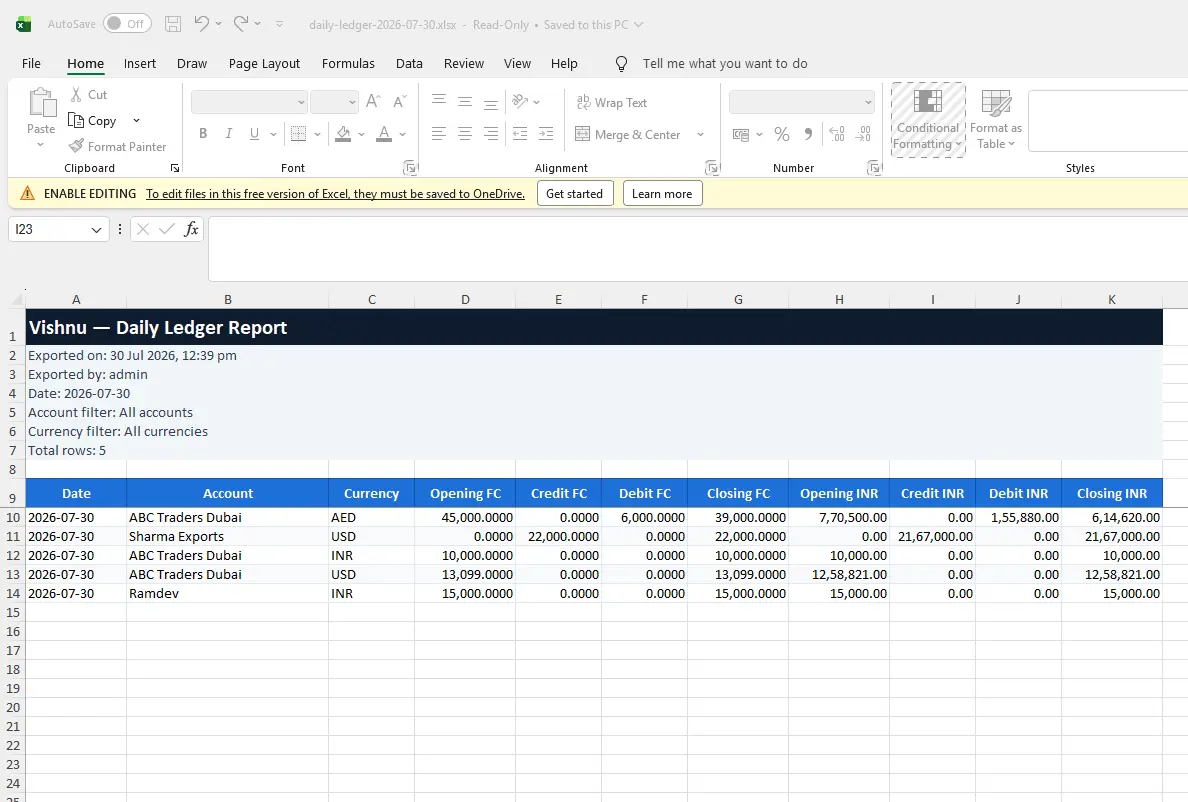
Task: Open the Formulas tab
Action: (x=348, y=64)
